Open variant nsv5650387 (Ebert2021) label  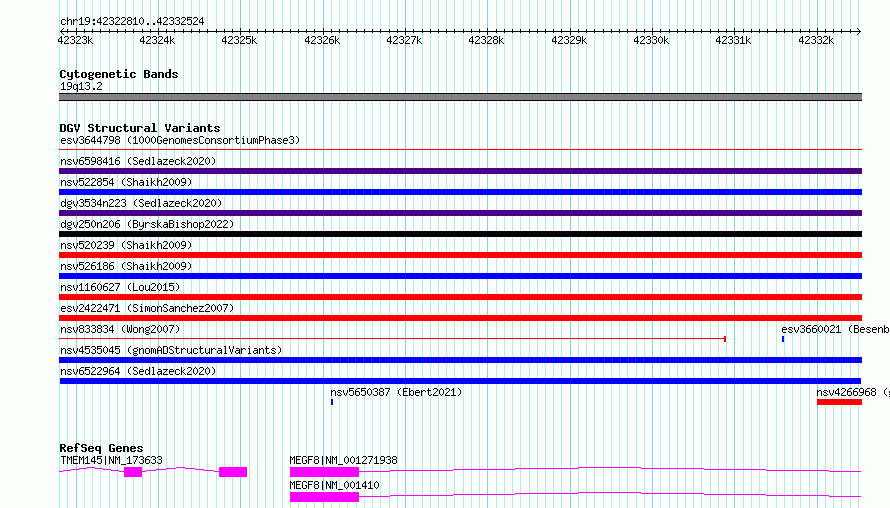pyautogui.click(x=396, y=392)
